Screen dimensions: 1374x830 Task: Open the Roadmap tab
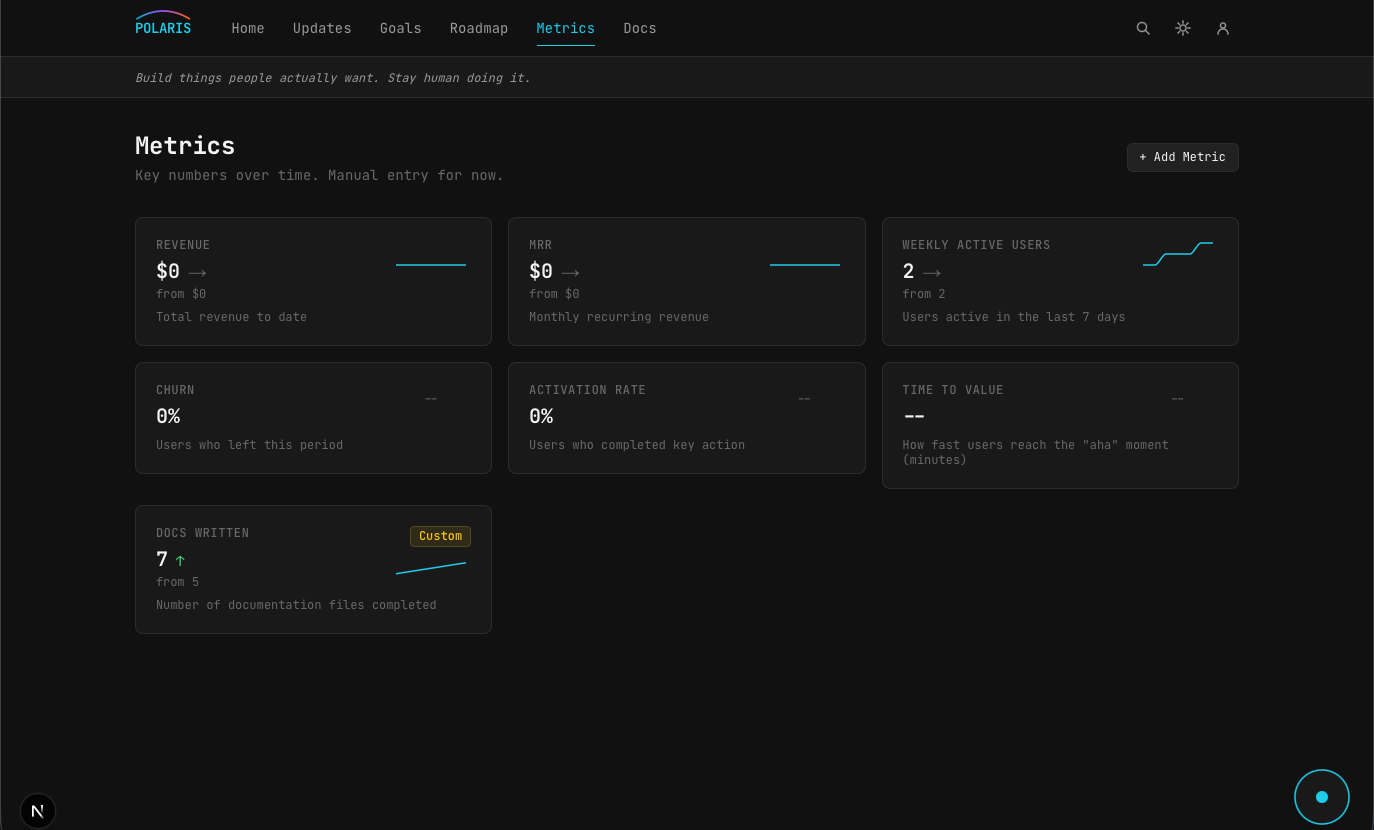pyautogui.click(x=479, y=28)
